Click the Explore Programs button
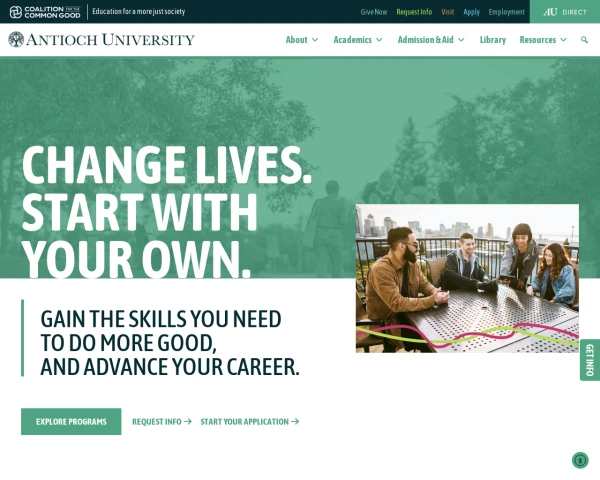Image resolution: width=600 pixels, height=480 pixels. pyautogui.click(x=71, y=421)
